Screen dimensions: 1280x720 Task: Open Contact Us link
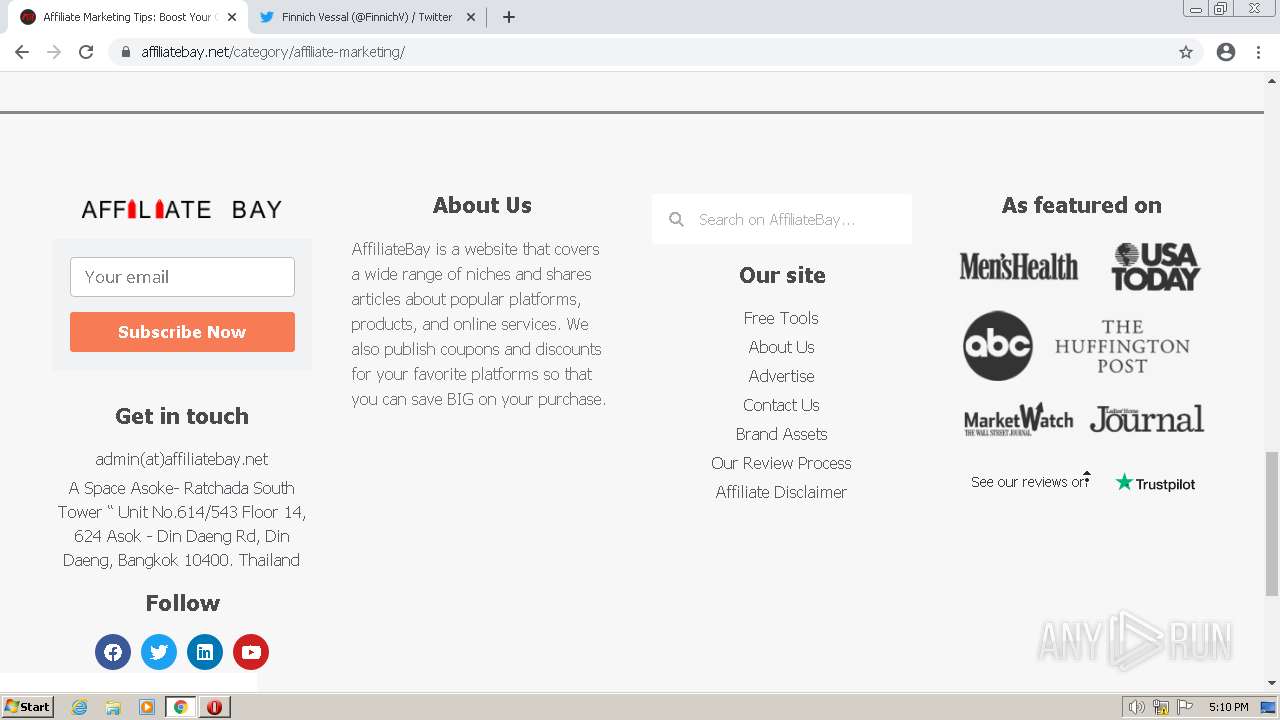pyautogui.click(x=781, y=405)
